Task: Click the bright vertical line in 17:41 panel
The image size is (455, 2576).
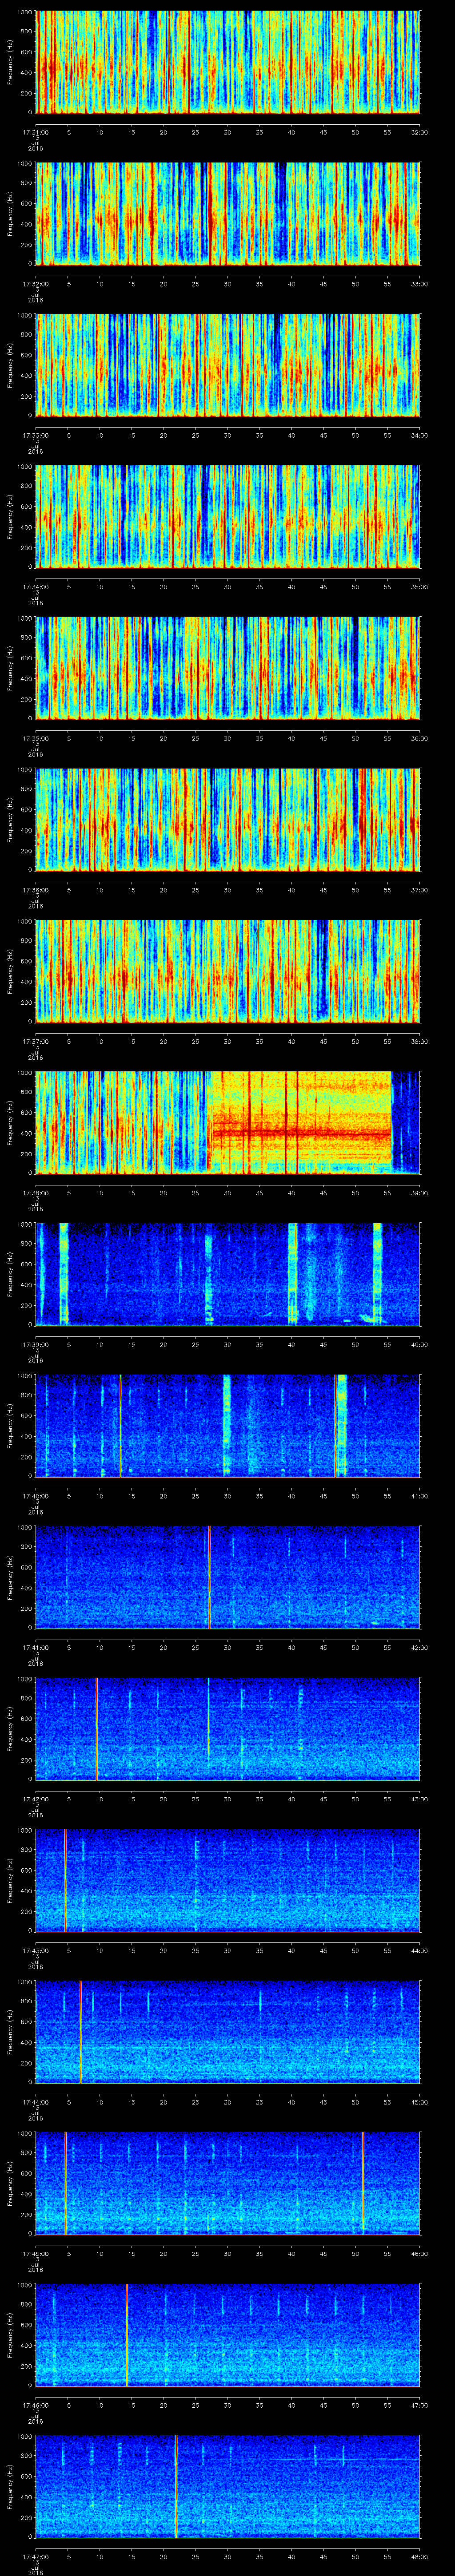Action: tap(209, 1577)
